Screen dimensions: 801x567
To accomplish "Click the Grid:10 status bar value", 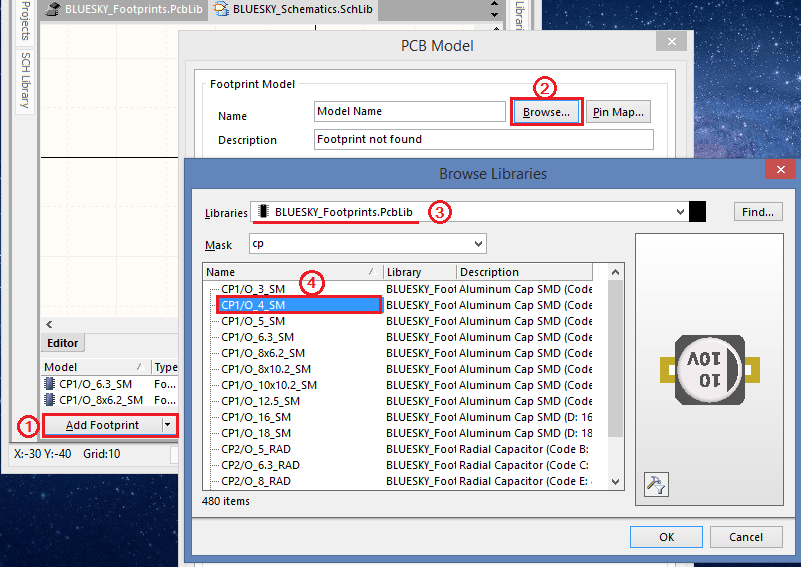I will [x=102, y=454].
